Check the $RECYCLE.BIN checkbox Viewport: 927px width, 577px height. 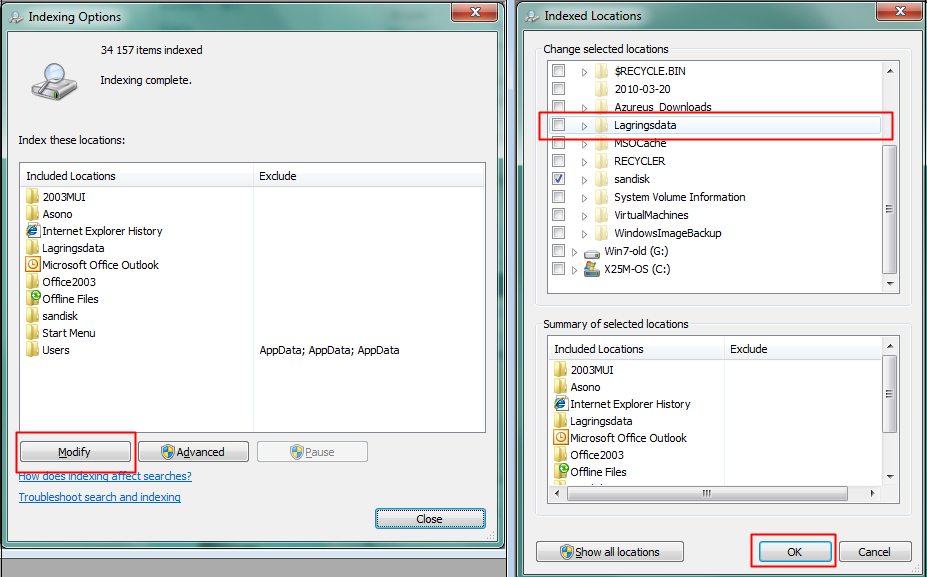pyautogui.click(x=558, y=70)
